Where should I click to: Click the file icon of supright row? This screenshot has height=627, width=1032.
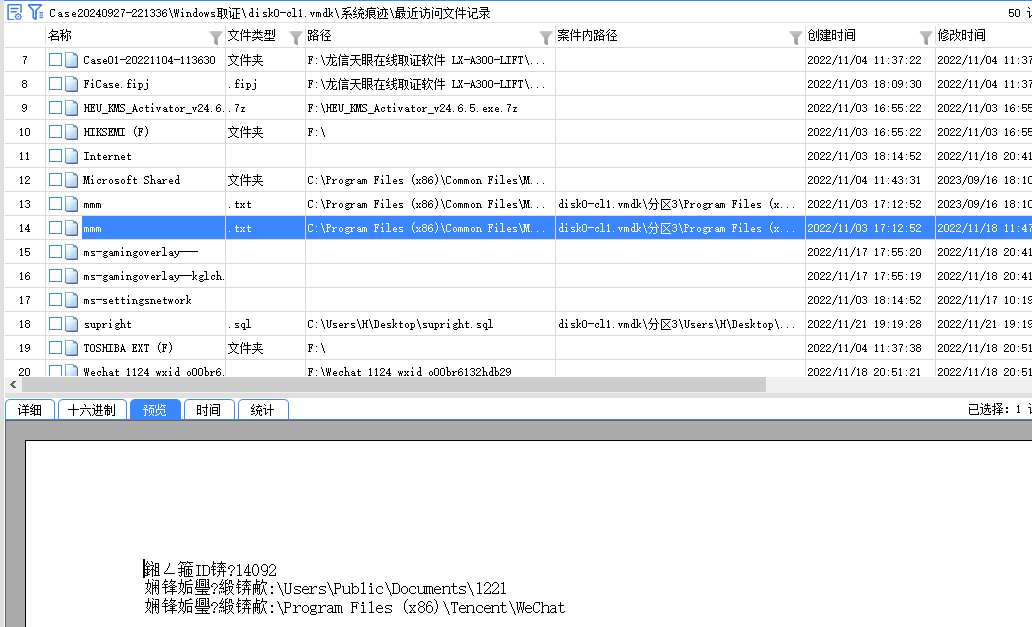tap(71, 324)
